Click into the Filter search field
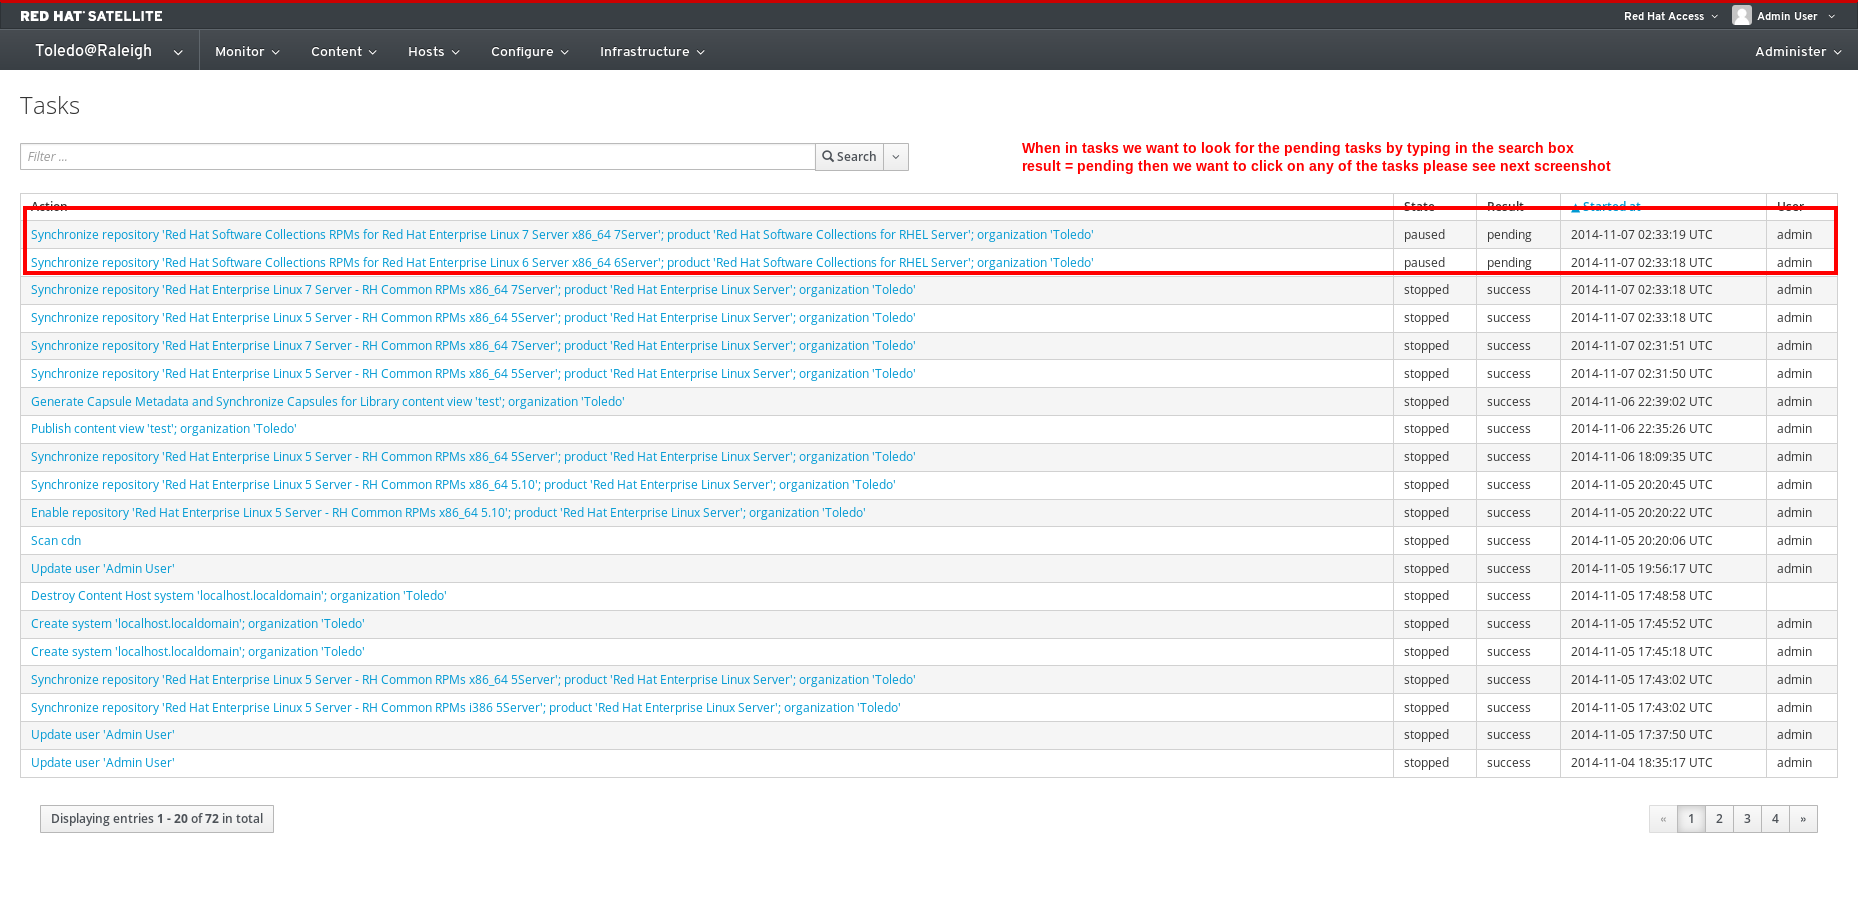 [x=417, y=157]
